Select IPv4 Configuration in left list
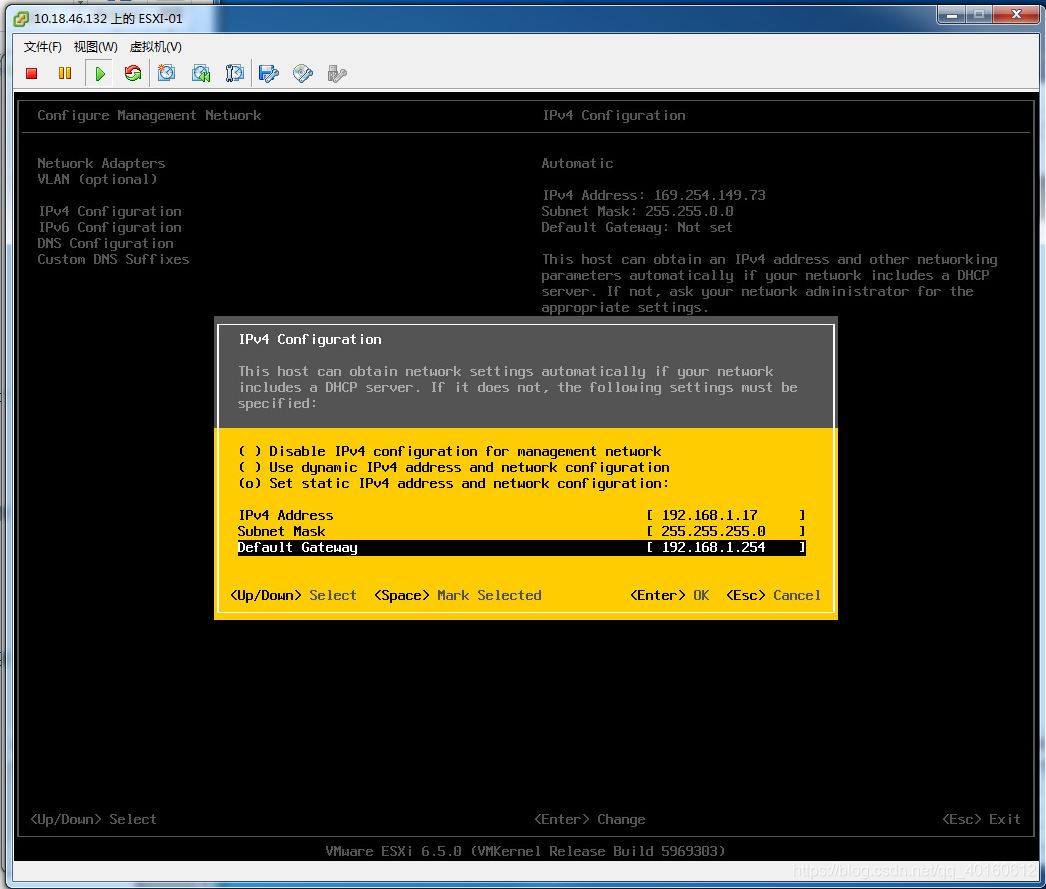The height and width of the screenshot is (889, 1046). 110,211
